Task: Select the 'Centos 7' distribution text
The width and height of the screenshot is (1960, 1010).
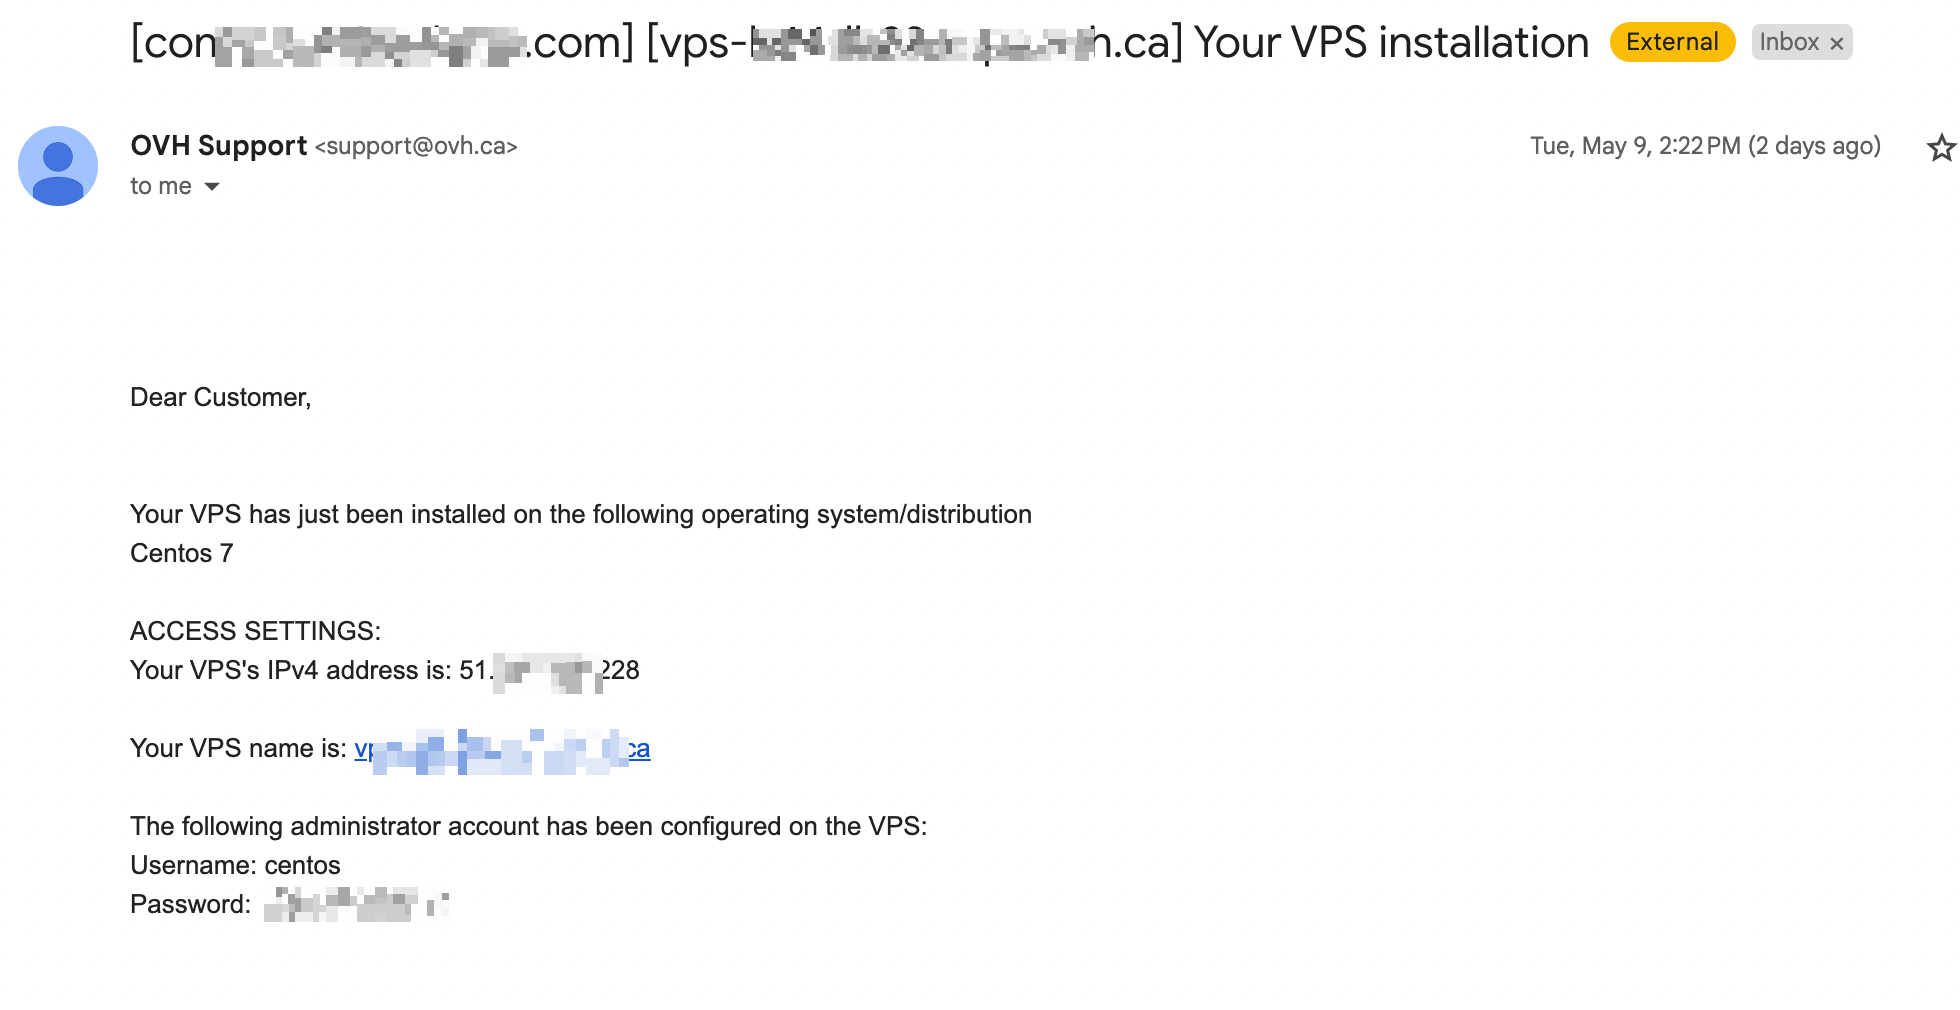Action: pyautogui.click(x=182, y=553)
